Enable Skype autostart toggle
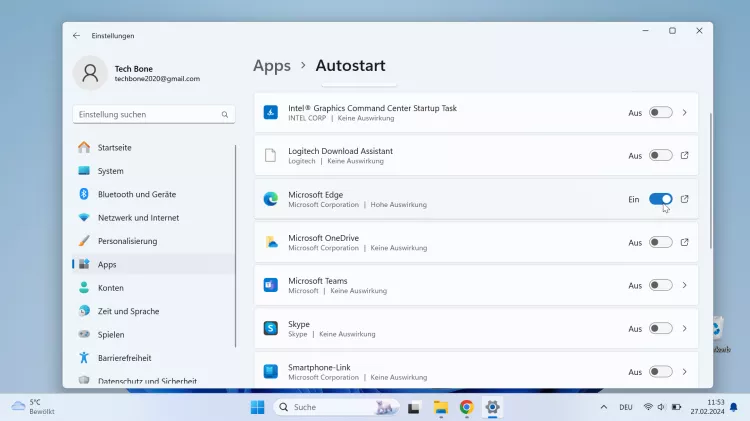Viewport: 750px width, 421px height. pyautogui.click(x=661, y=328)
